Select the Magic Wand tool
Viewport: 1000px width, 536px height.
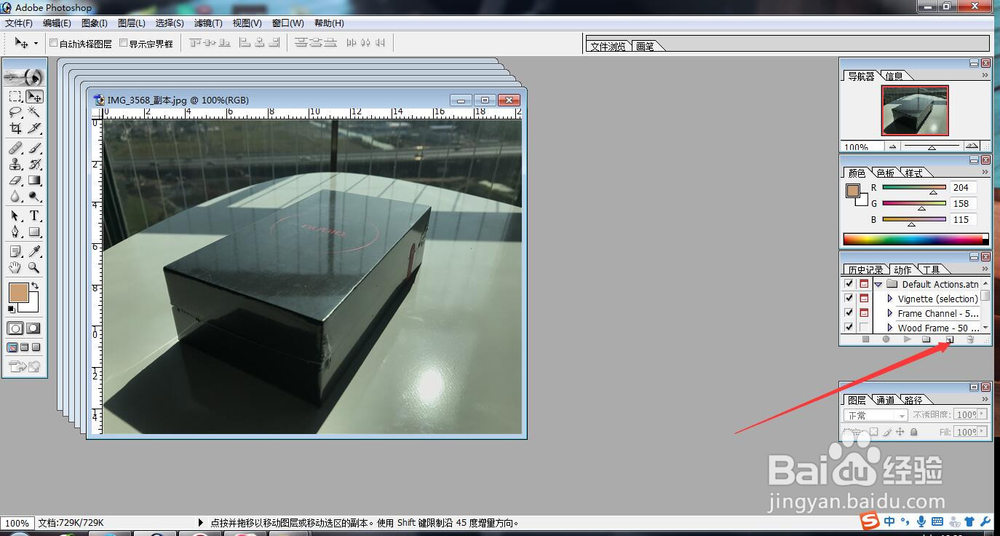pyautogui.click(x=34, y=112)
